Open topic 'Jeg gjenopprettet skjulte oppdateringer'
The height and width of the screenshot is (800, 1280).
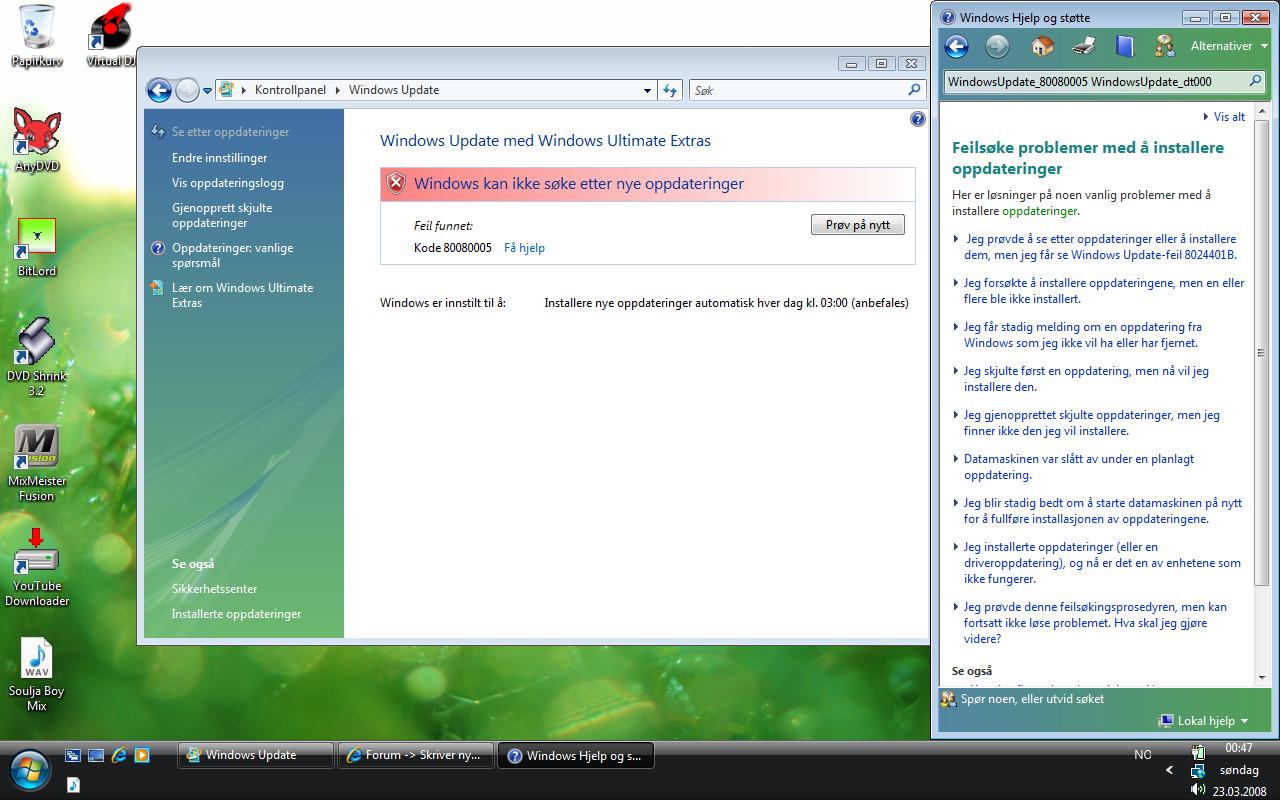coord(1092,423)
